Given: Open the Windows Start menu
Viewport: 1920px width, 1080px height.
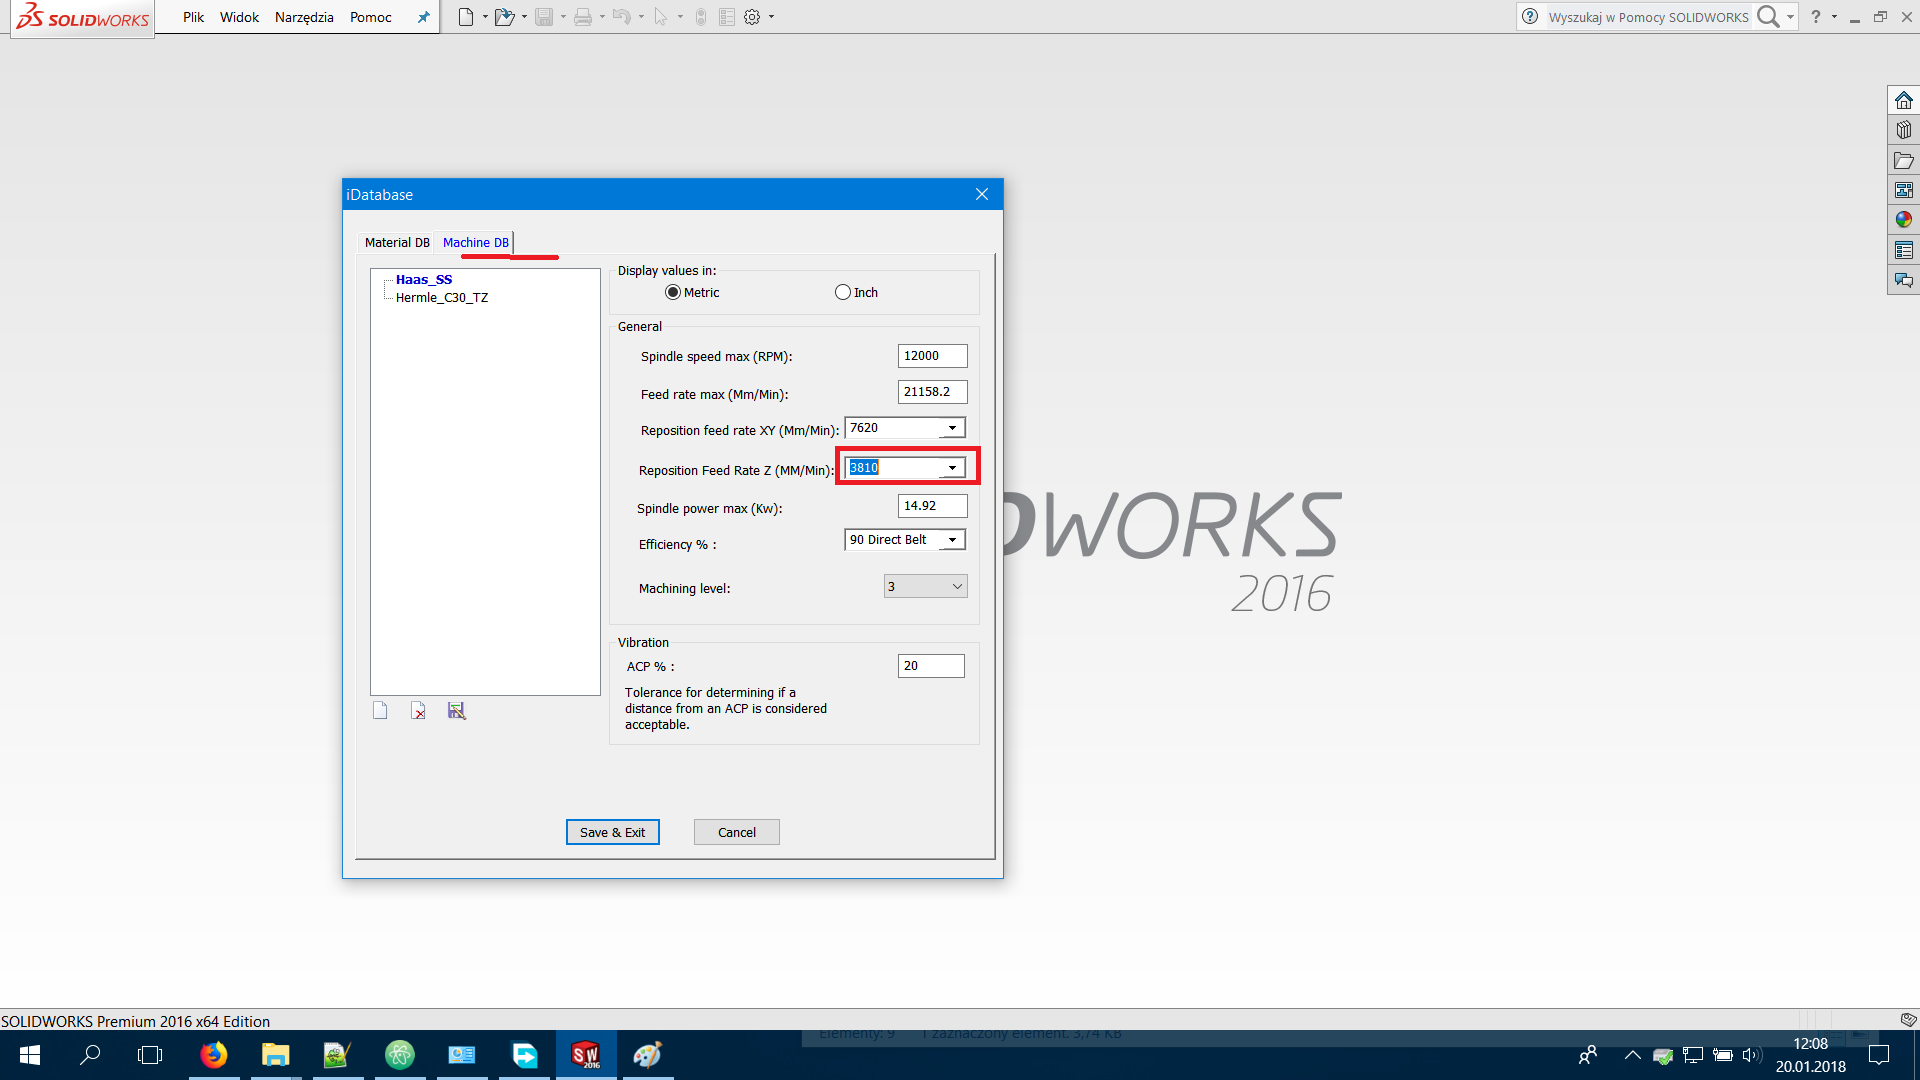Looking at the screenshot, I should [30, 1055].
